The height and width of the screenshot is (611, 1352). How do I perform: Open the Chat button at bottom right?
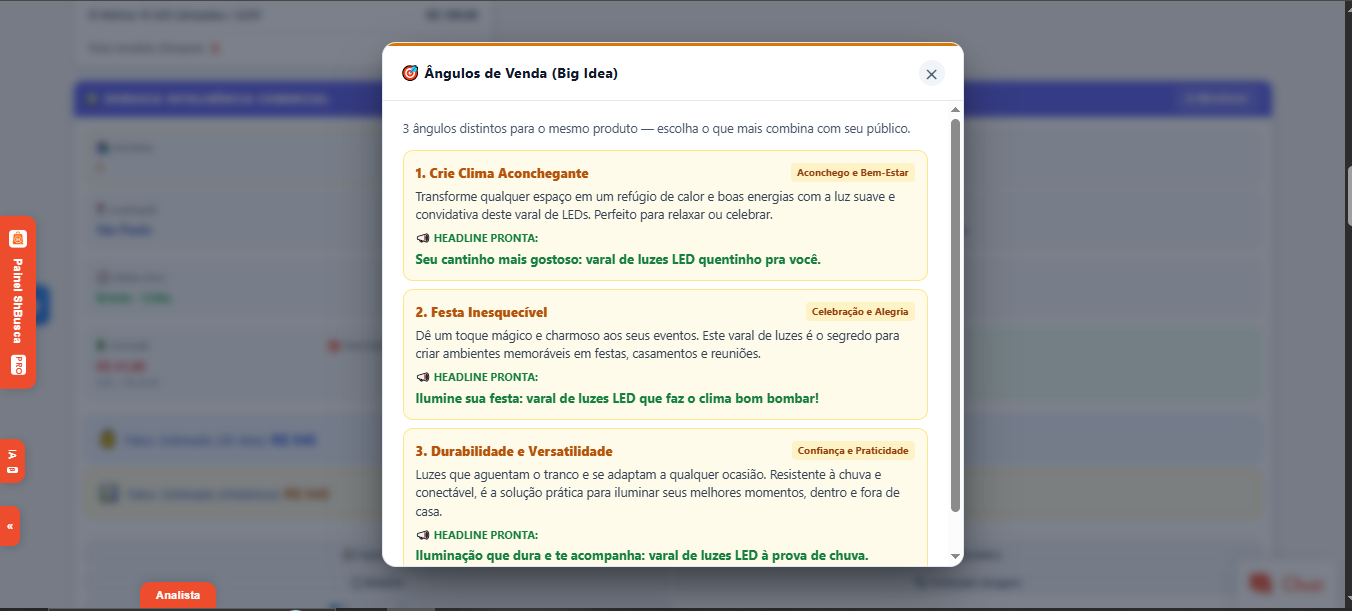[1286, 584]
